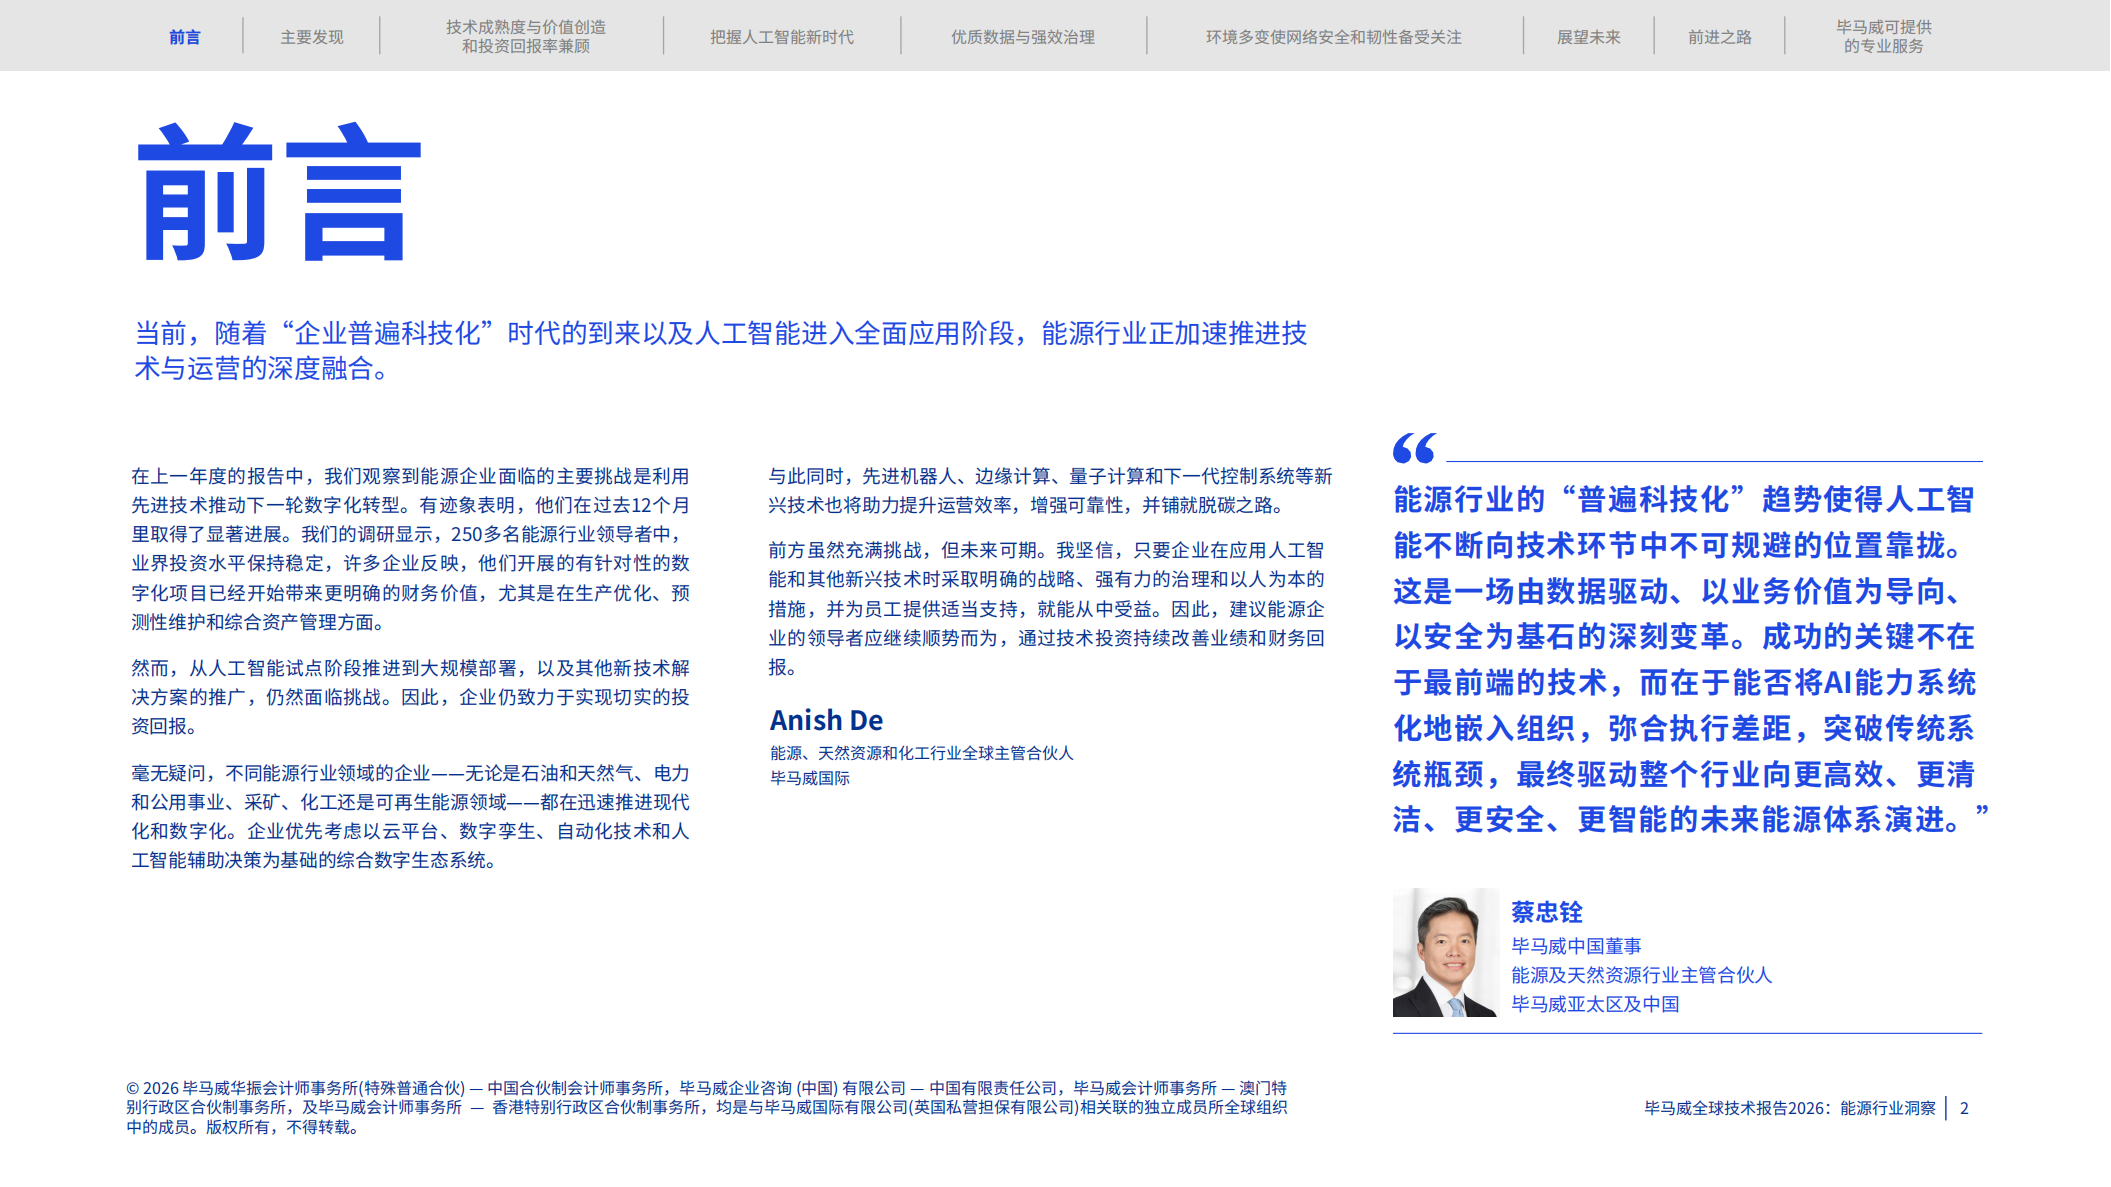Jump to the 展望未来 tab
Screen dimensions: 2111x1187
coord(1588,37)
